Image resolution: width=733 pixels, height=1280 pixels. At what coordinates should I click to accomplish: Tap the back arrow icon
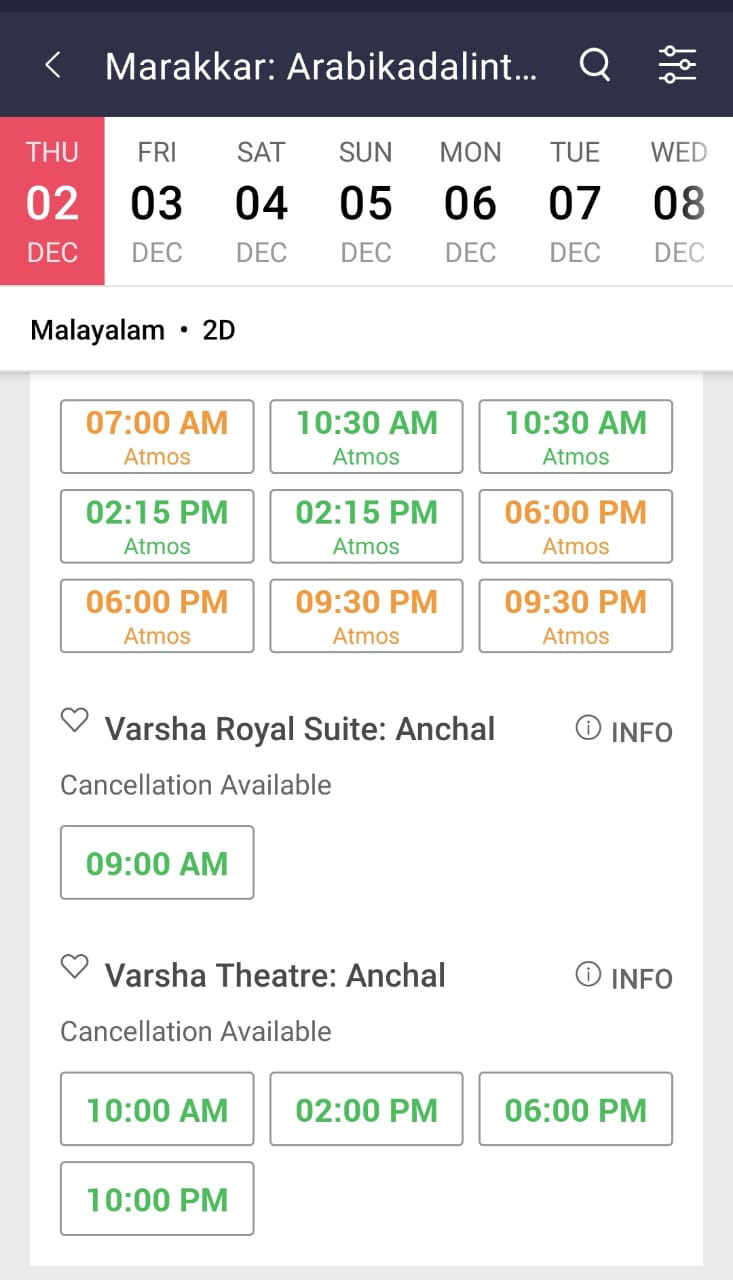click(x=53, y=66)
